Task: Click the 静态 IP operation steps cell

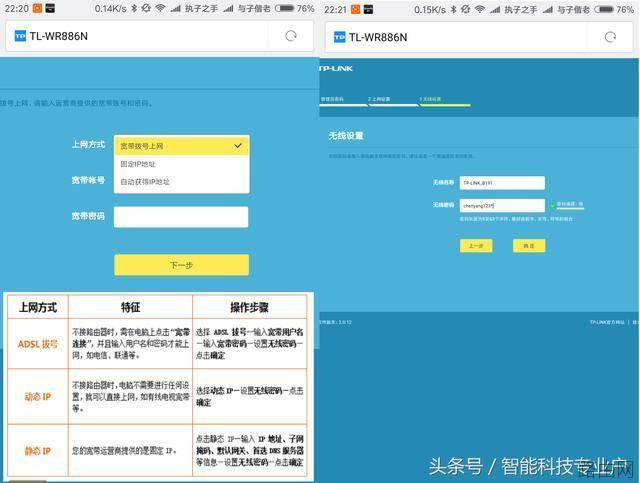Action: coord(249,451)
